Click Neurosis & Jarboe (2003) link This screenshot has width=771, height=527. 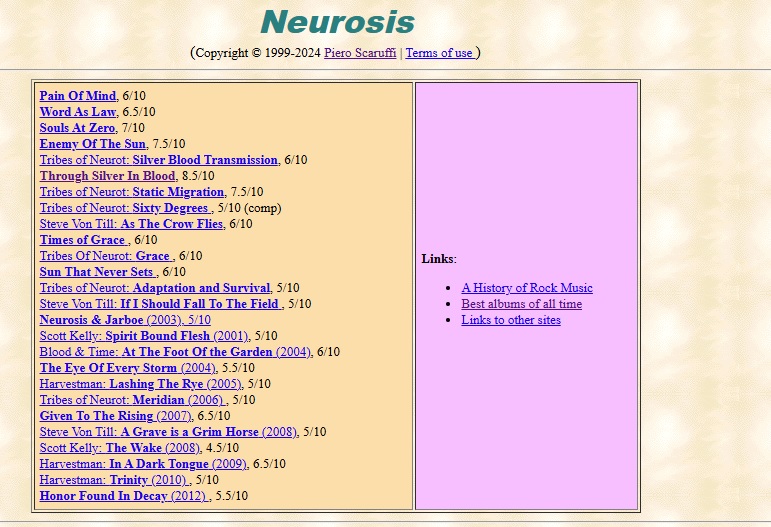pos(124,320)
